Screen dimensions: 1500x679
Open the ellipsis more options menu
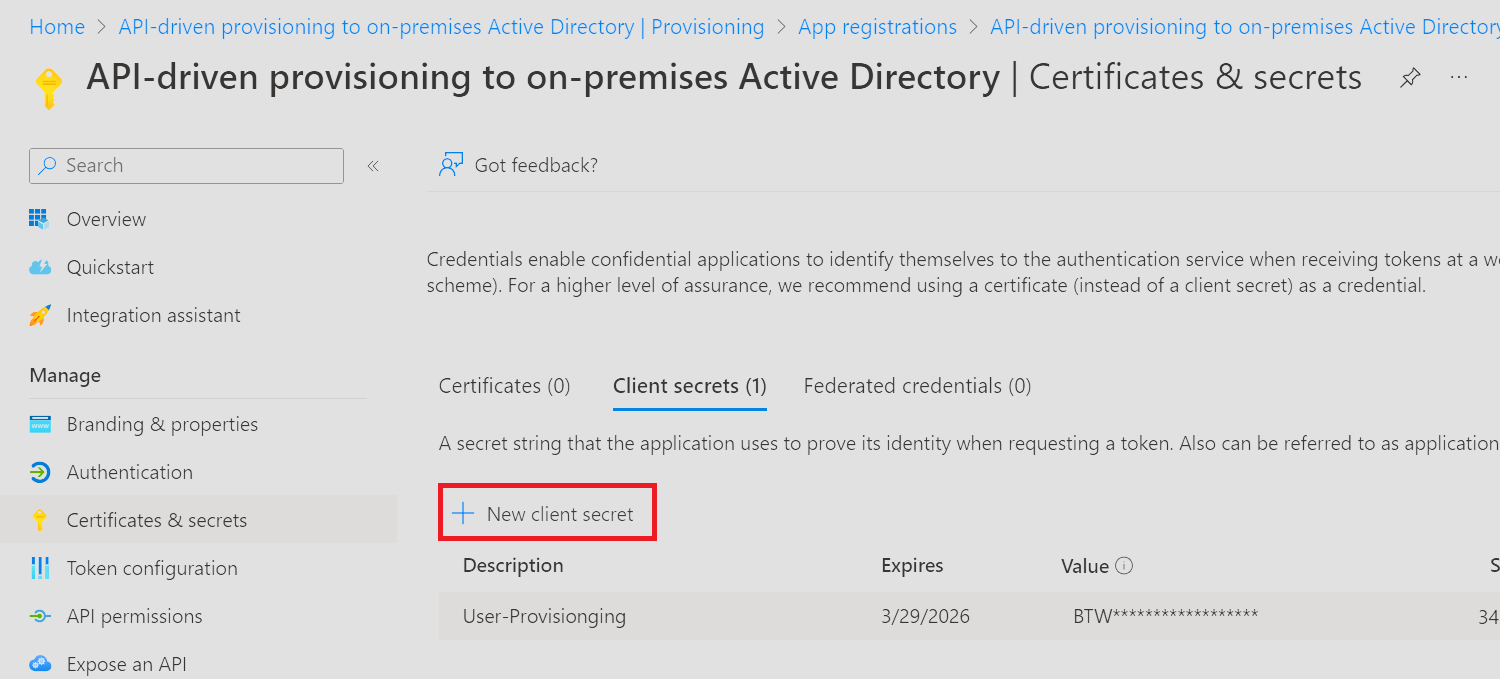pyautogui.click(x=1459, y=78)
